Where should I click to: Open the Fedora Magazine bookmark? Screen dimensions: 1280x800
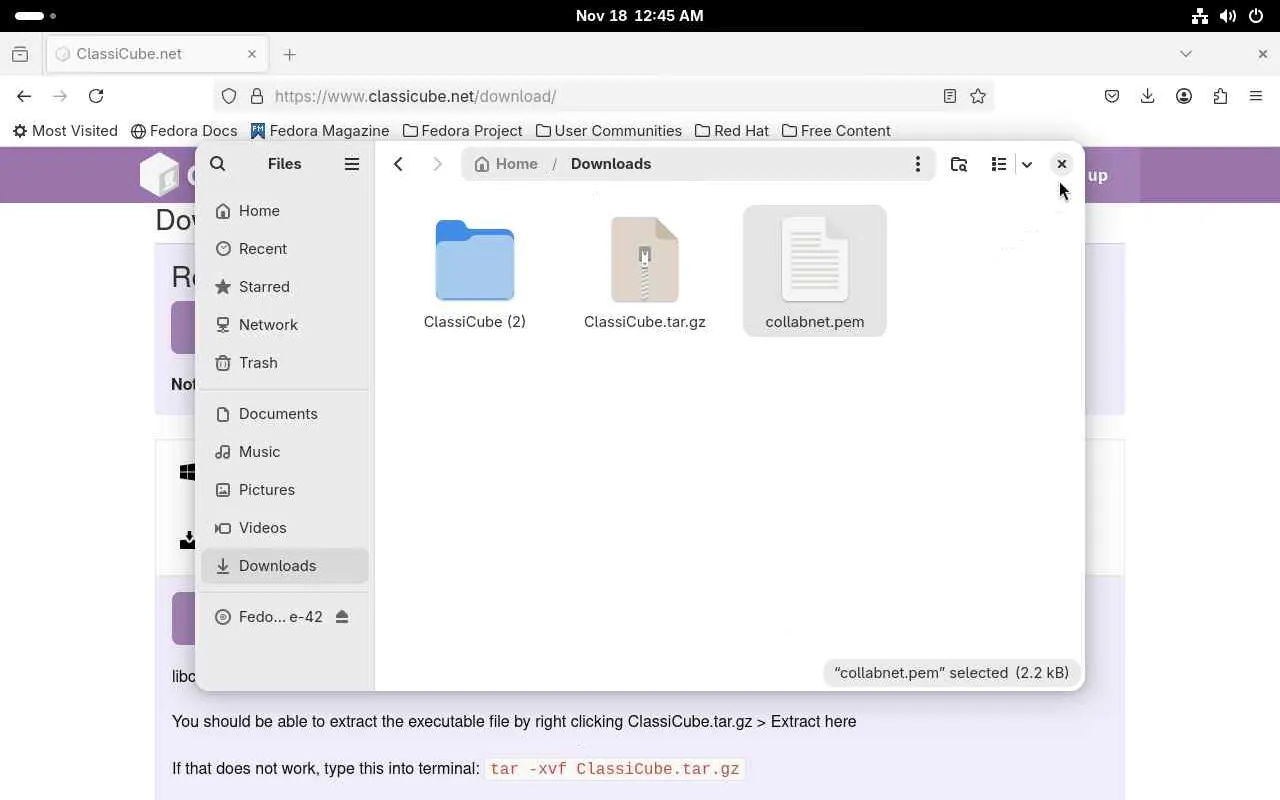coord(320,131)
